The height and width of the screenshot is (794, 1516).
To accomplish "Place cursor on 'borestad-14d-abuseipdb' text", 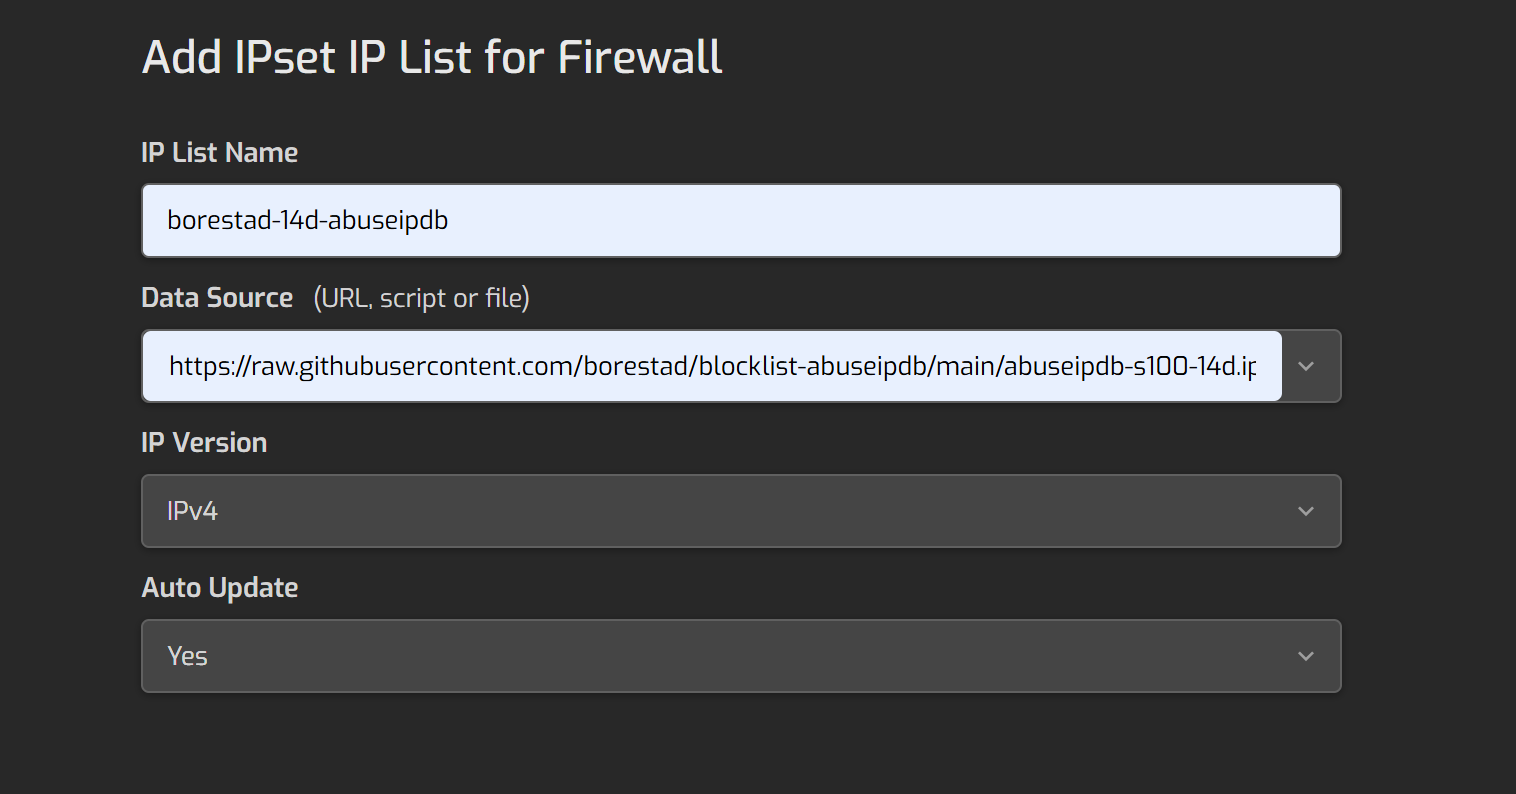I will coord(307,220).
